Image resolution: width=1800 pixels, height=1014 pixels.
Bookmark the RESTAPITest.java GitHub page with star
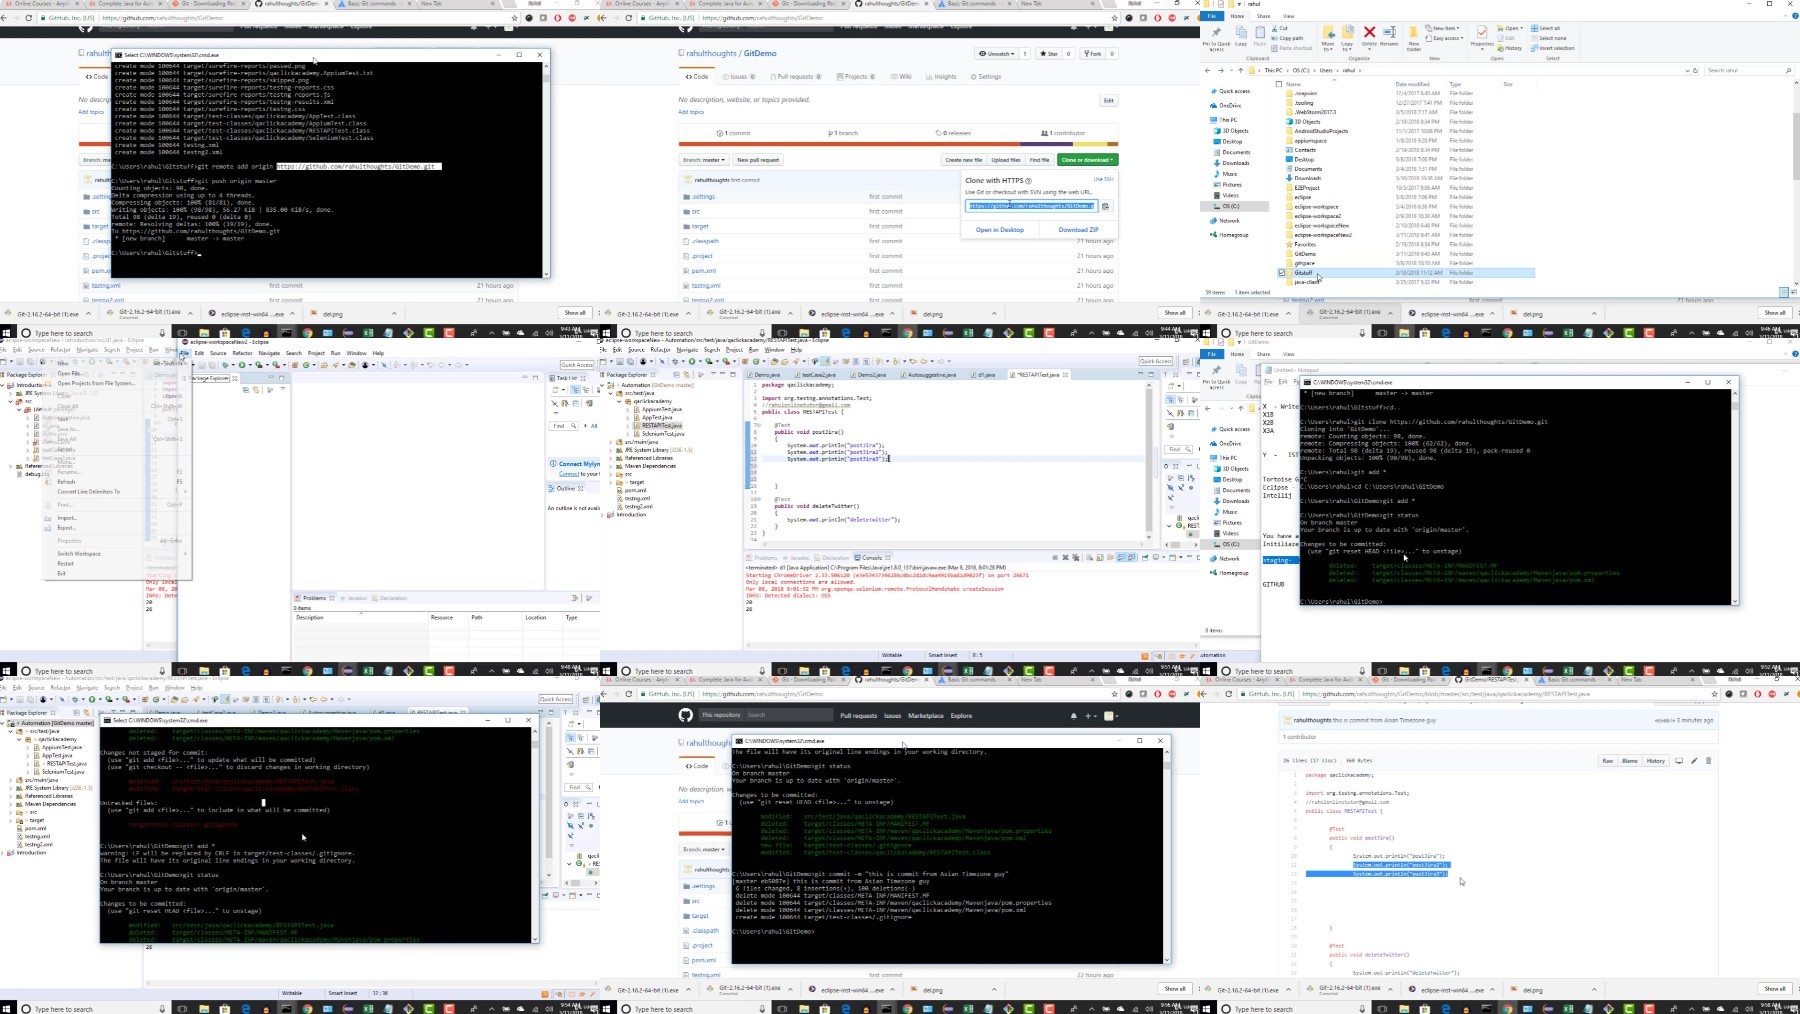[x=1715, y=693]
